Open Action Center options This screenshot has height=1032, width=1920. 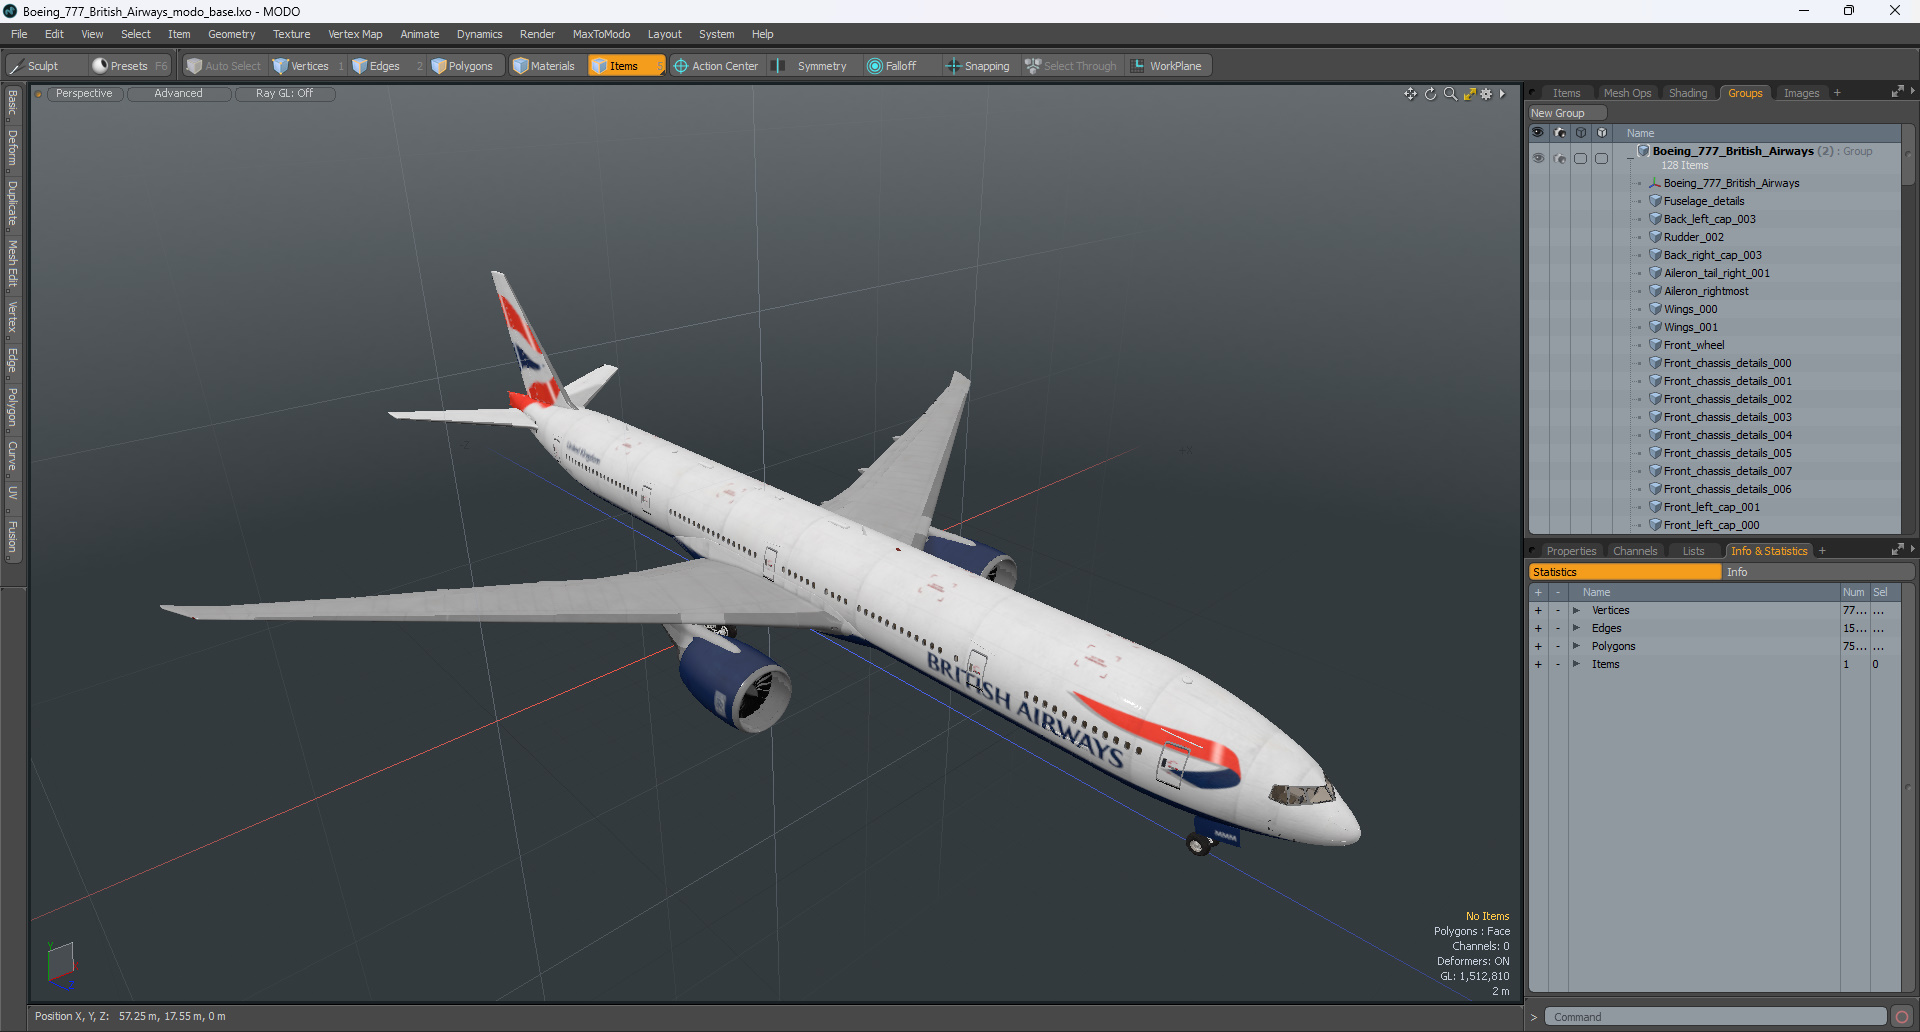point(716,66)
